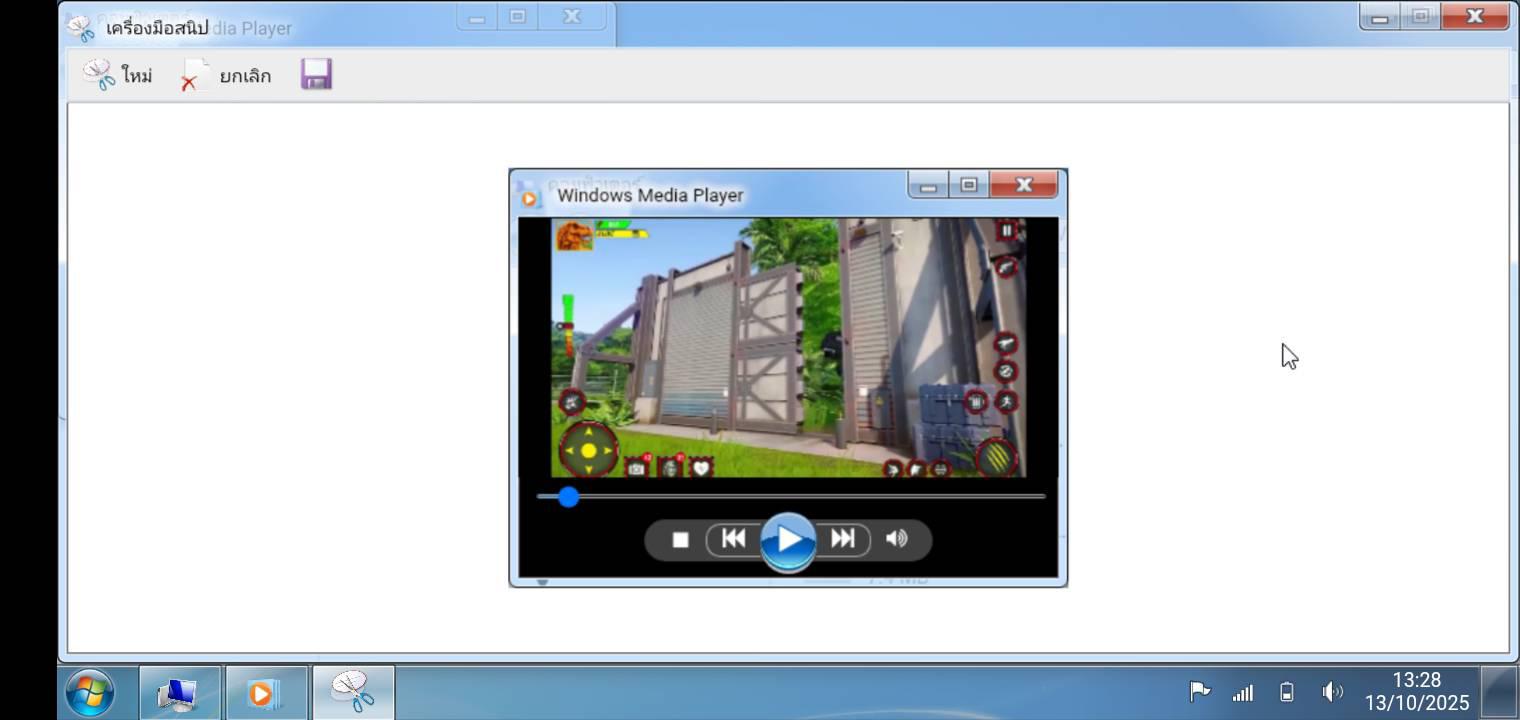Image resolution: width=1520 pixels, height=720 pixels.
Task: Click the network signal tray icon
Action: (x=1243, y=692)
